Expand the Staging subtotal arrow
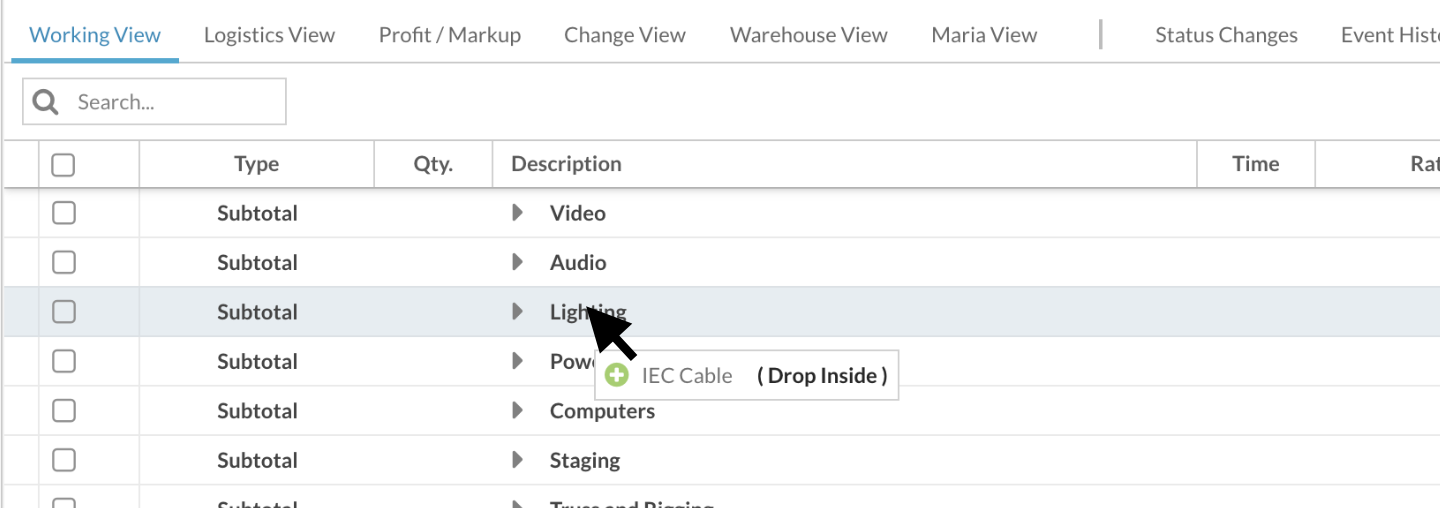 coord(517,460)
